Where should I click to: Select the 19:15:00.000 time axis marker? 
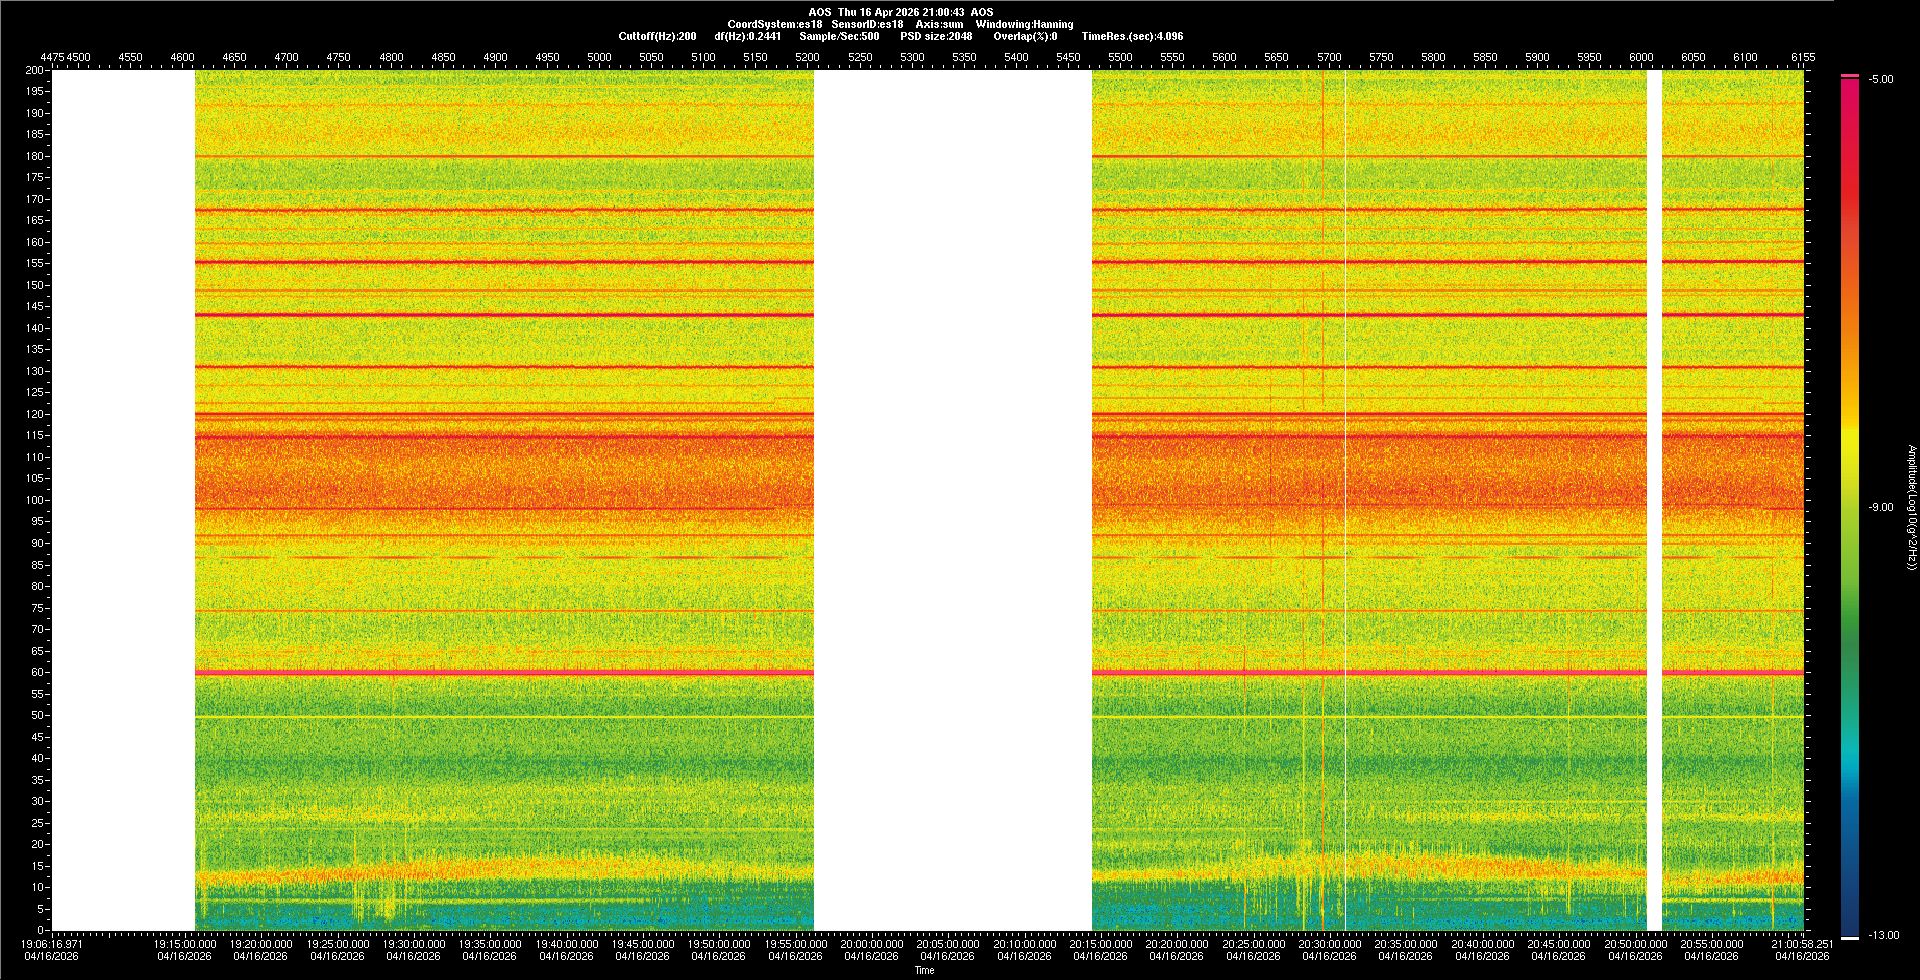coord(185,944)
